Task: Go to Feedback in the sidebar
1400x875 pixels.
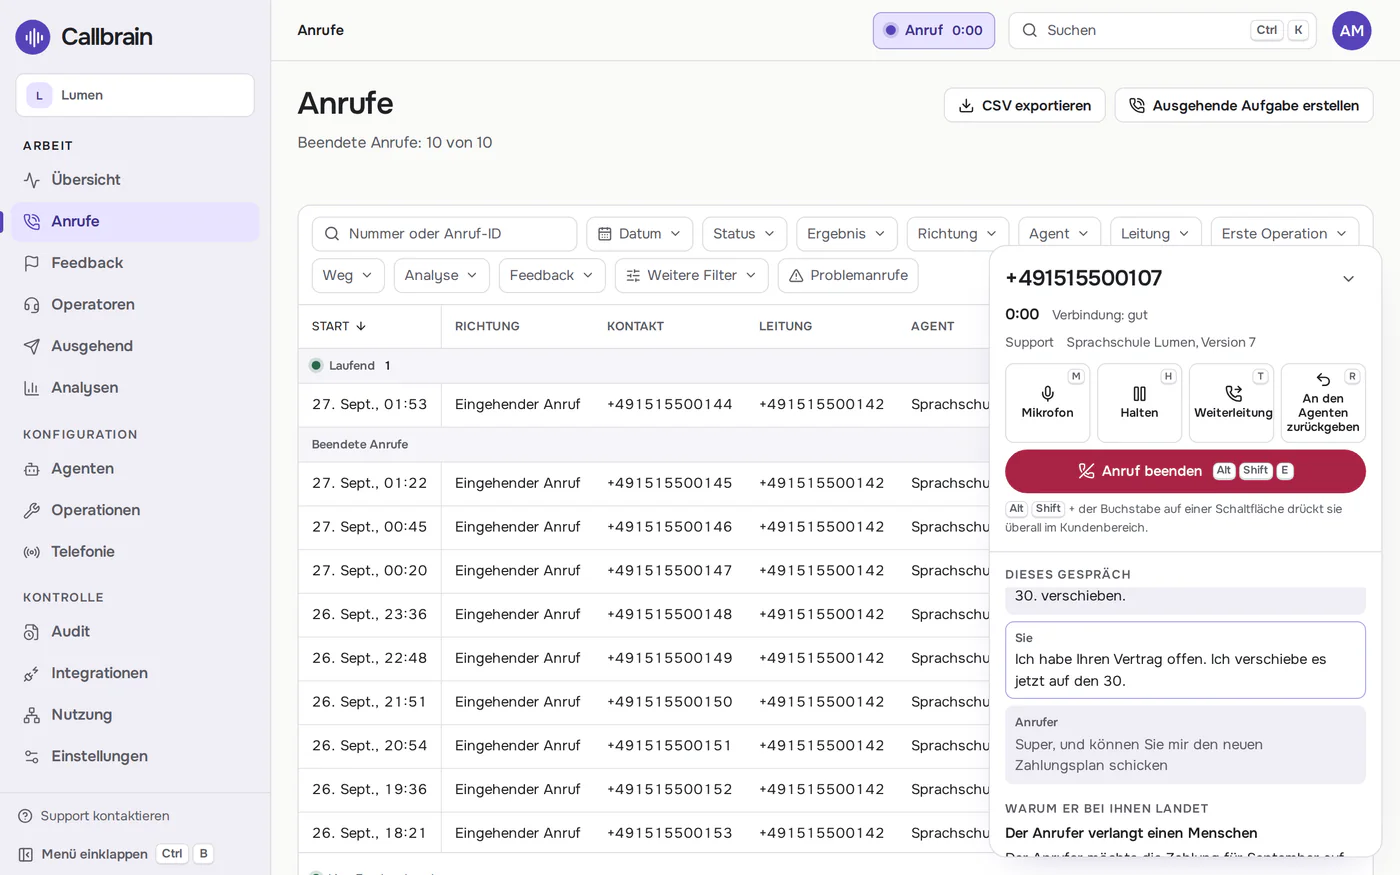Action: click(x=135, y=263)
